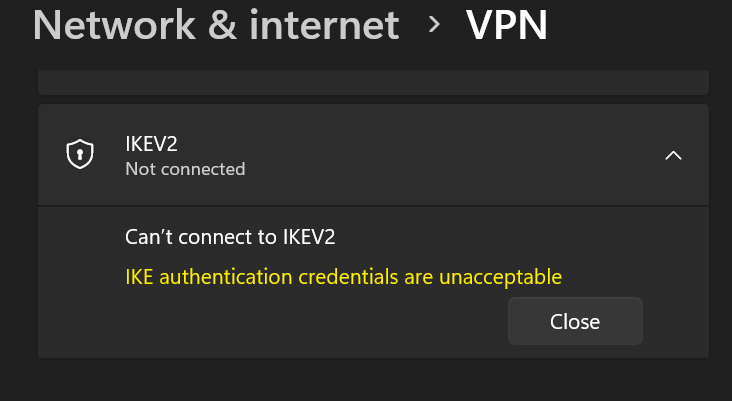Click the partially visible card above IKEV2
The width and height of the screenshot is (732, 401).
click(x=372, y=83)
